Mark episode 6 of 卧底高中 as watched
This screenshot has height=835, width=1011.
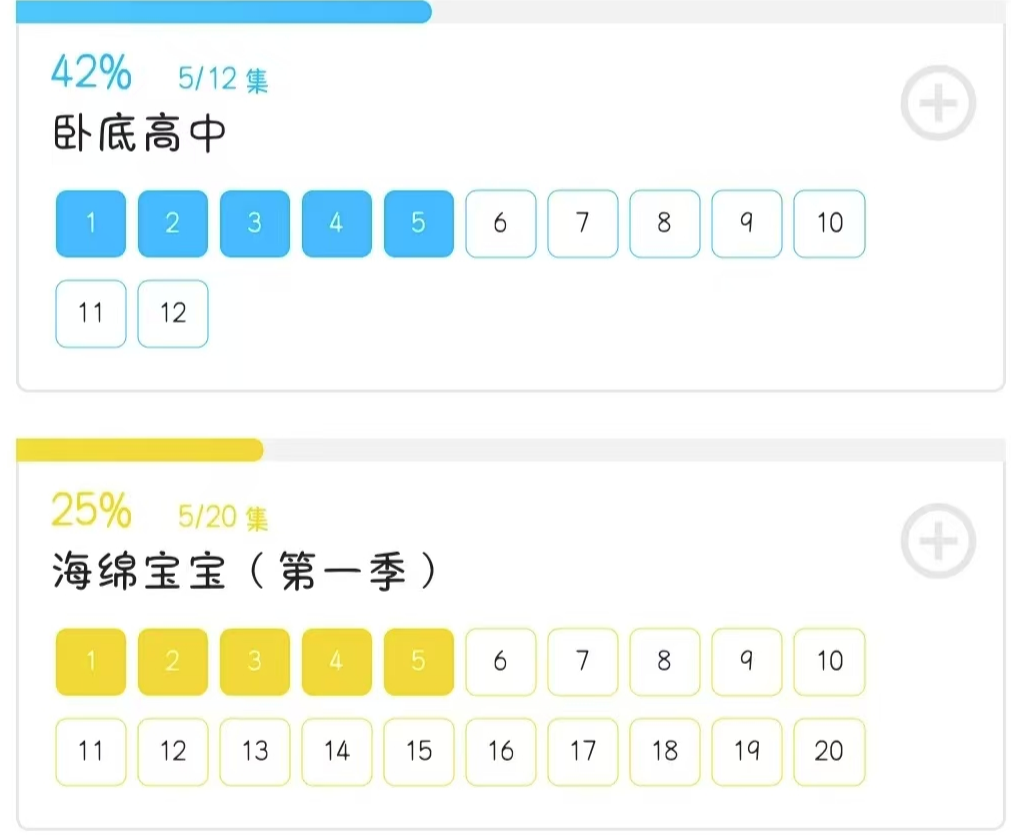tap(500, 223)
